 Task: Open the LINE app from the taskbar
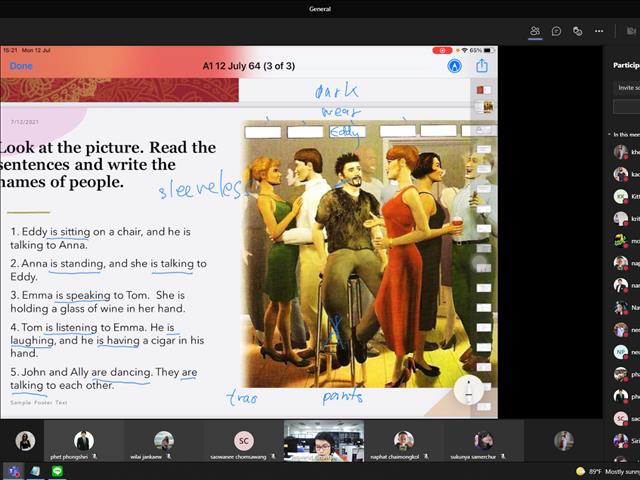(x=57, y=471)
